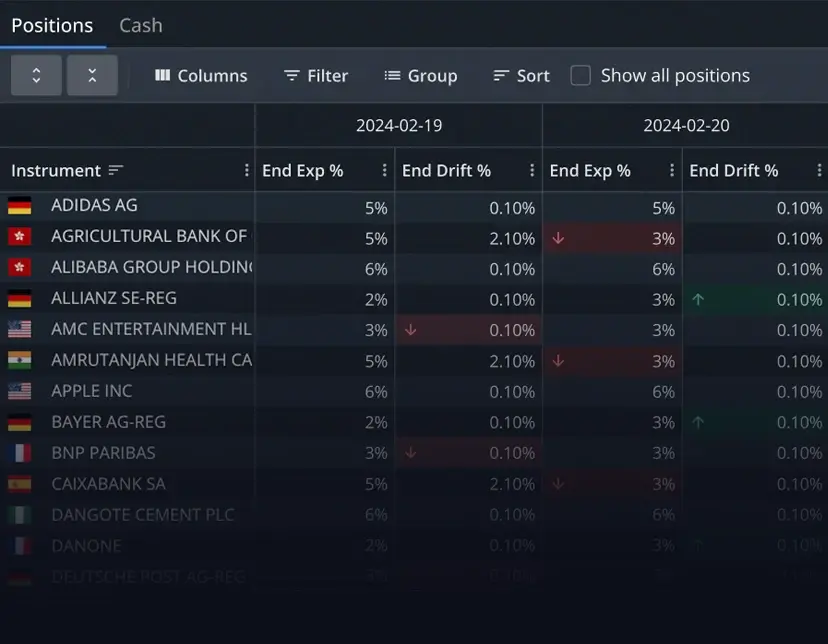This screenshot has height=644, width=828.
Task: Switch to the Cash tab
Action: tap(140, 25)
